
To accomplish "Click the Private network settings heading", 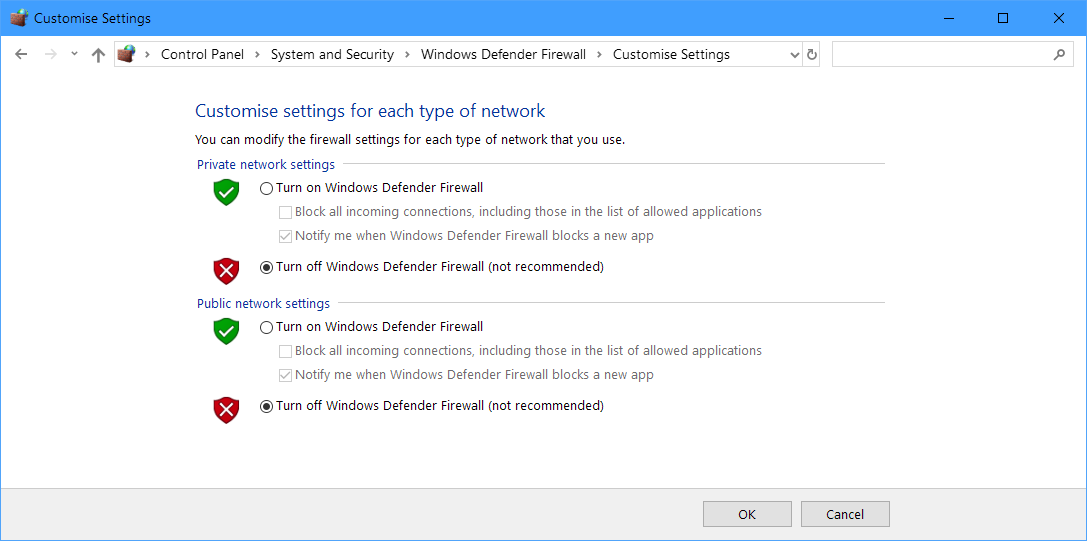I will tap(266, 164).
